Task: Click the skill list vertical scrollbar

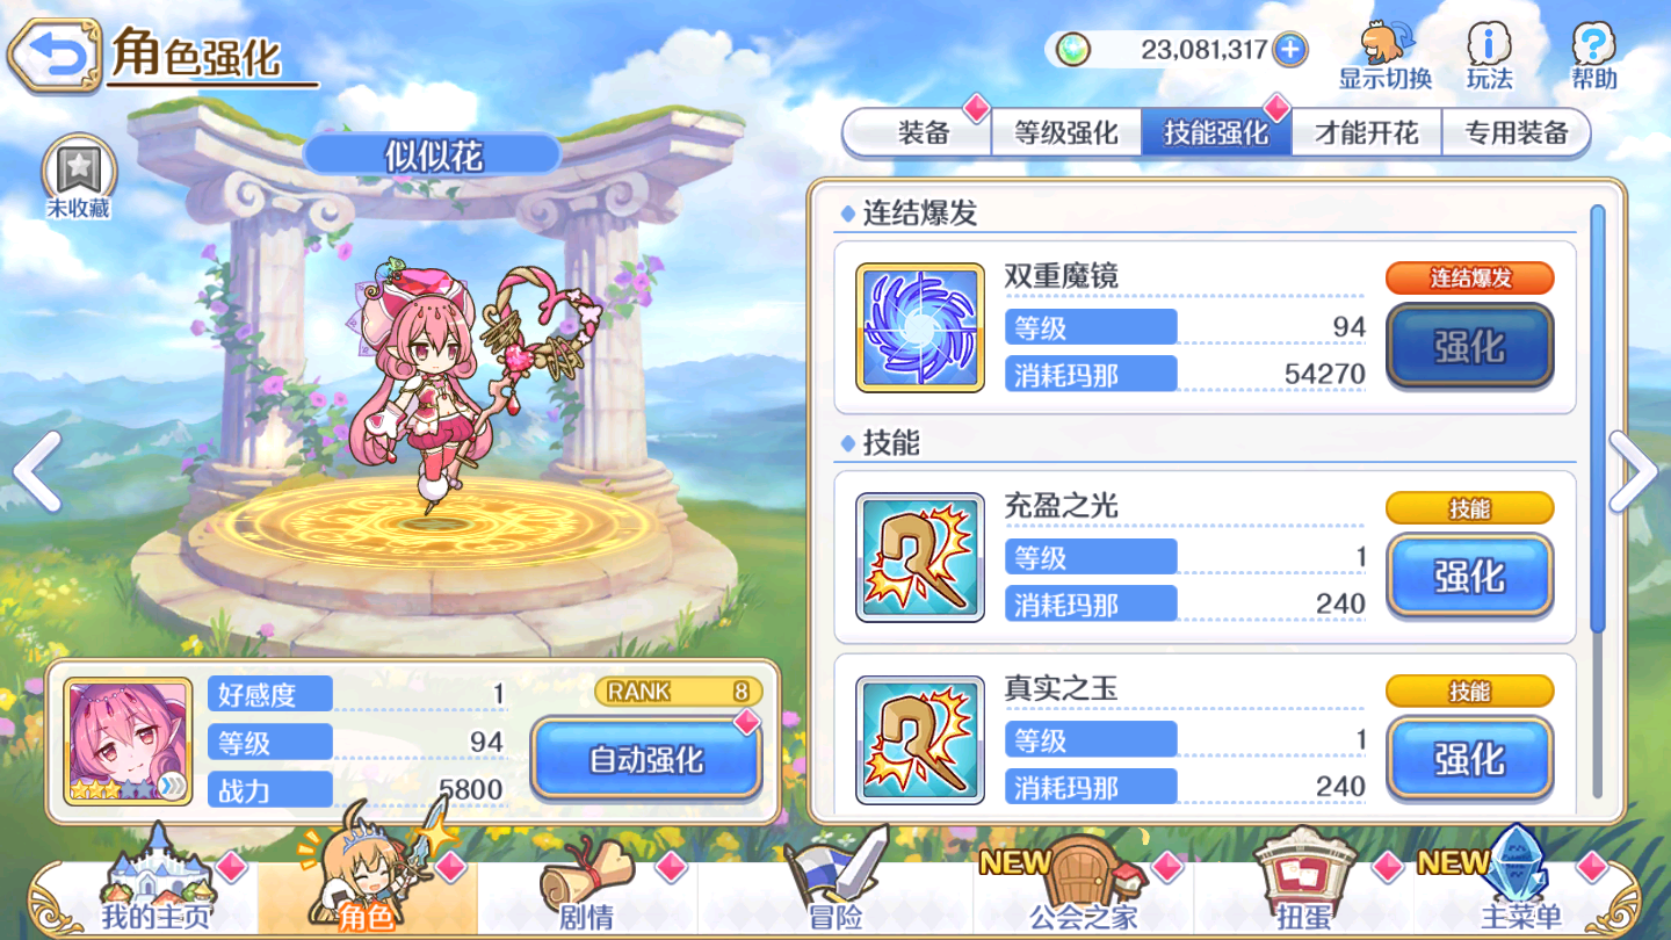Action: 1597,500
